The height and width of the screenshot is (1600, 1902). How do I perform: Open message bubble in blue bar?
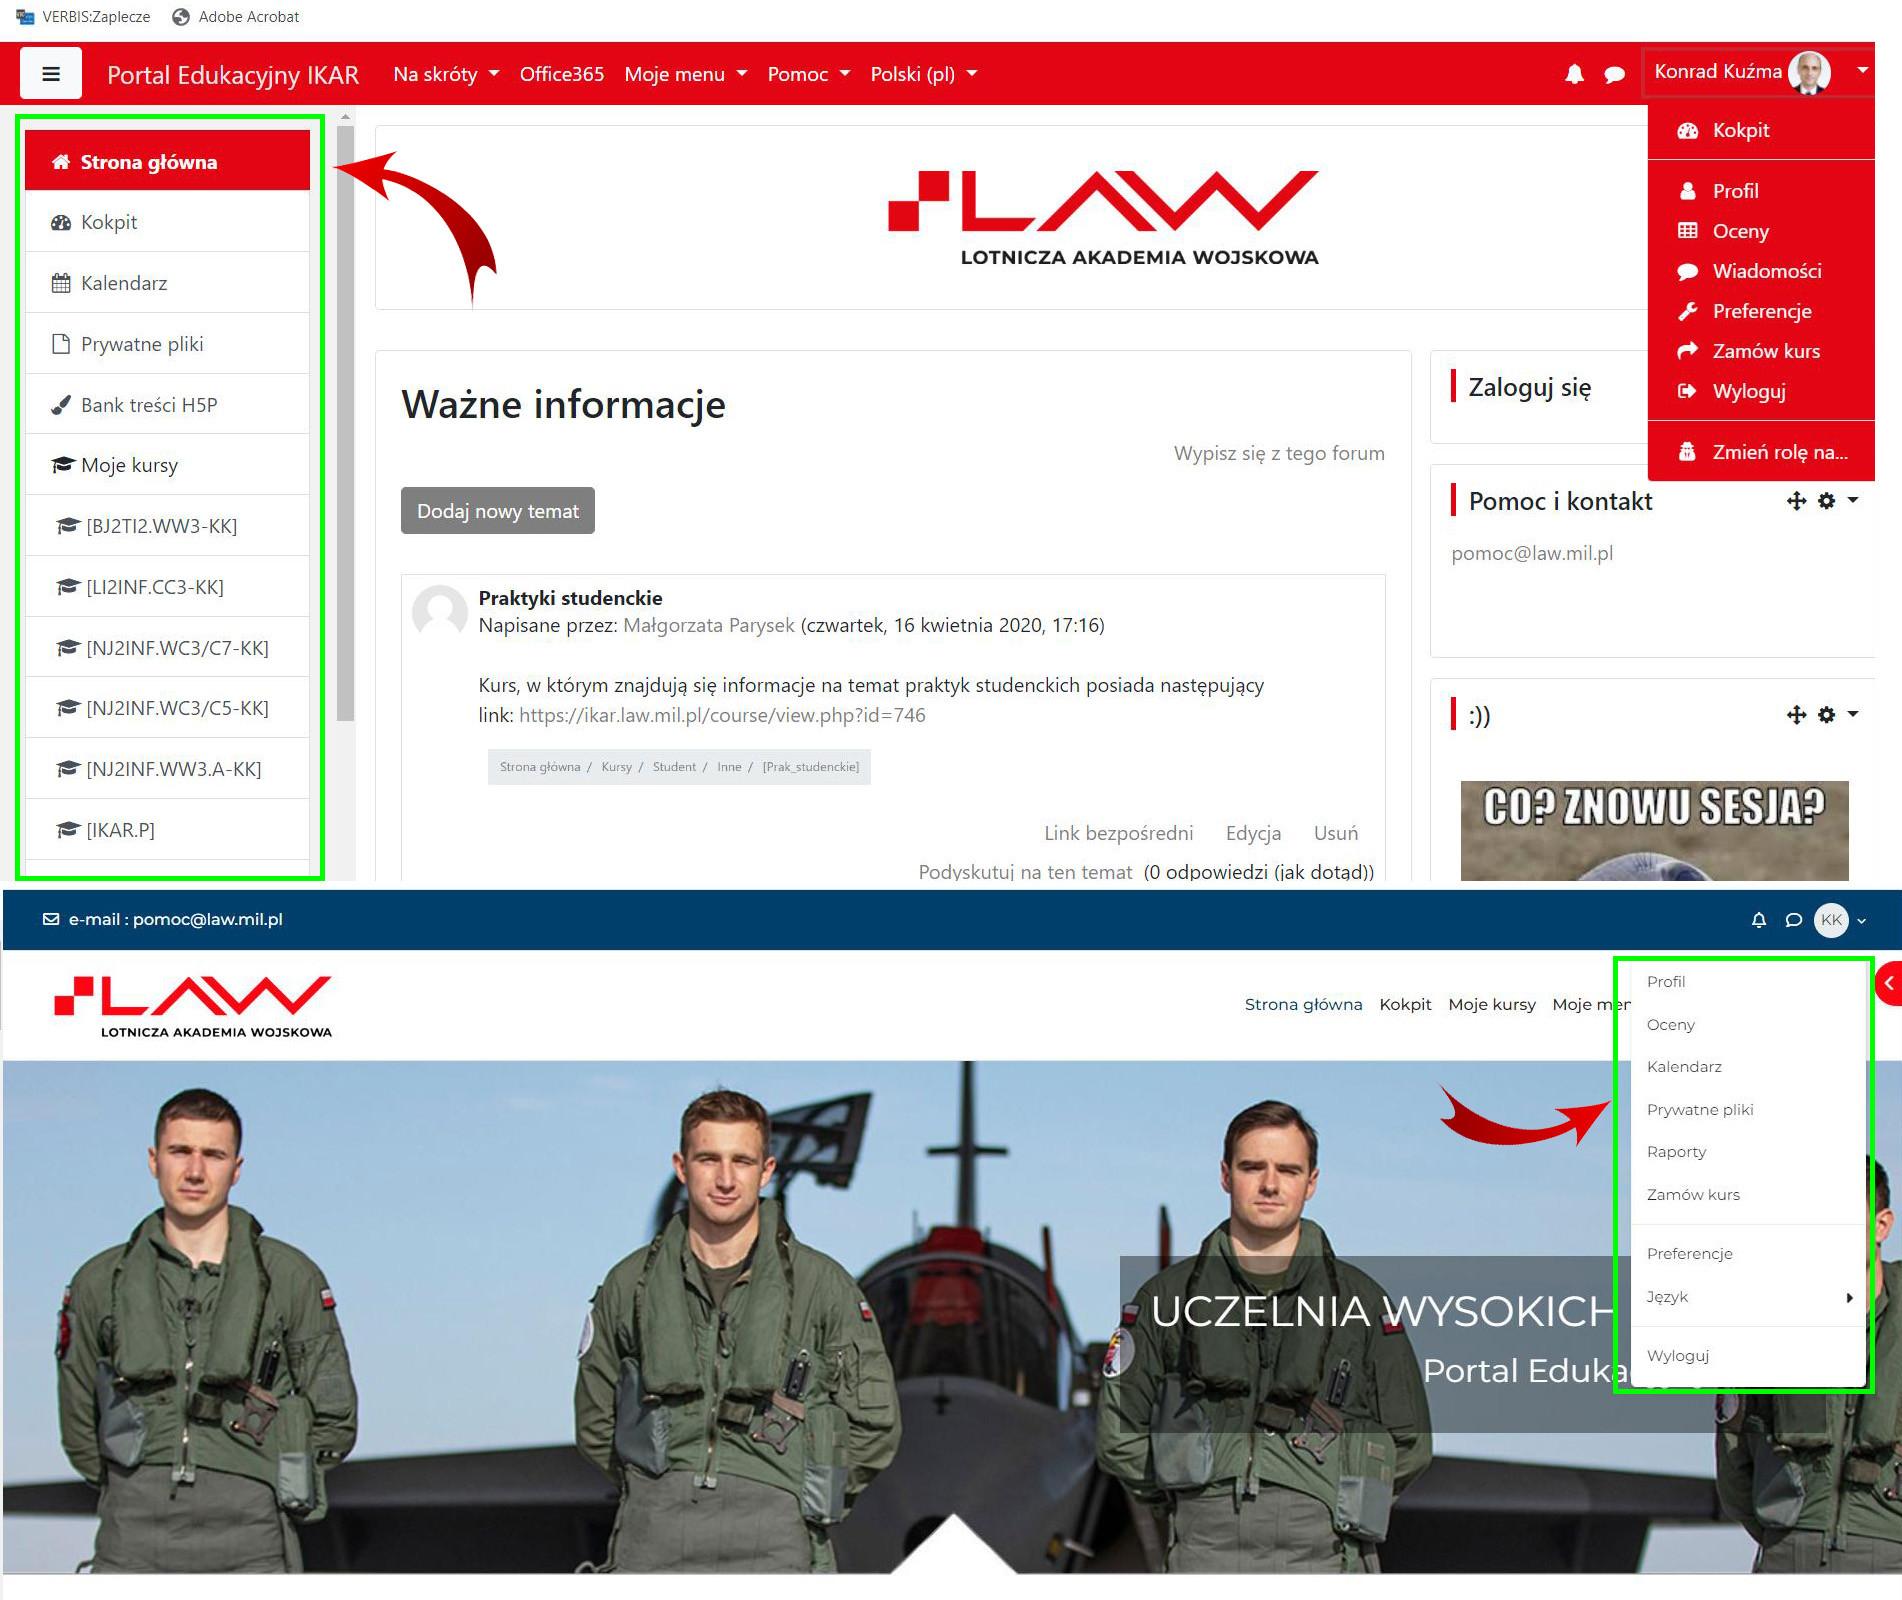coord(1794,920)
